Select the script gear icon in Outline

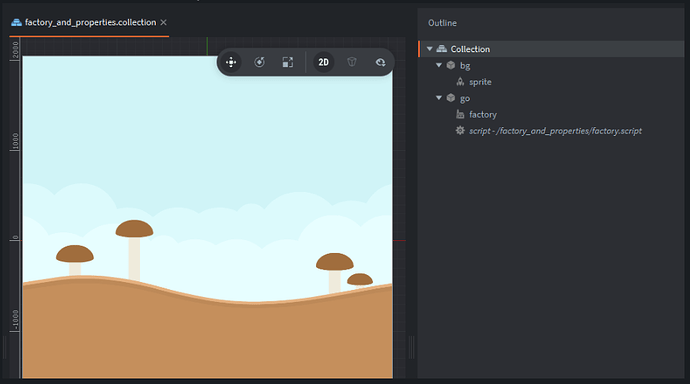[460, 130]
